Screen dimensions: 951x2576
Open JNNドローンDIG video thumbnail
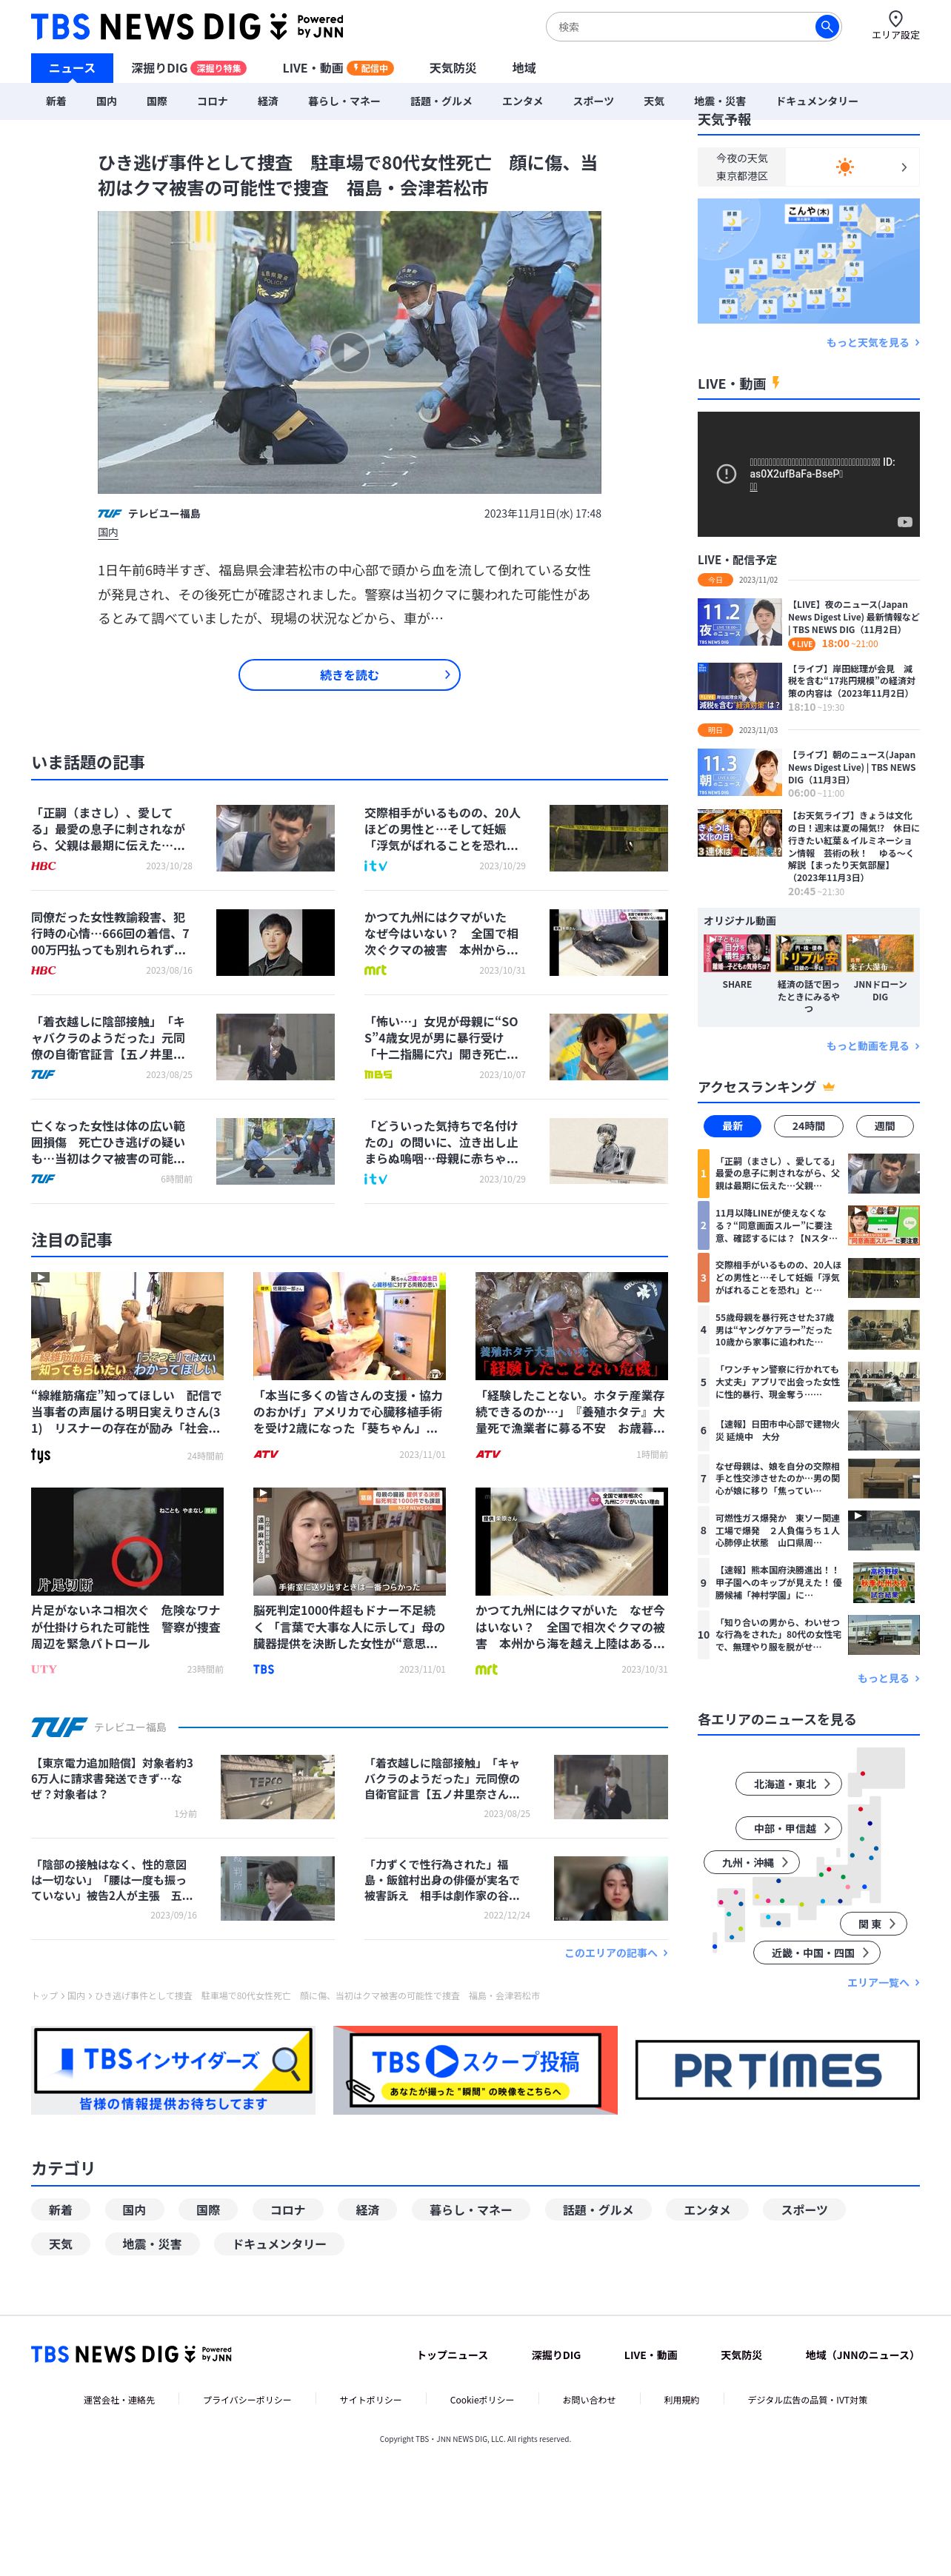pyautogui.click(x=880, y=953)
